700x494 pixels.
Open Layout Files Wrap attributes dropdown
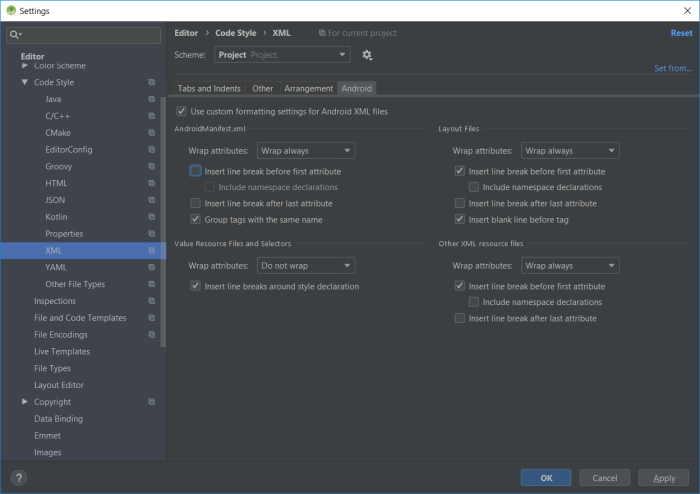point(570,151)
